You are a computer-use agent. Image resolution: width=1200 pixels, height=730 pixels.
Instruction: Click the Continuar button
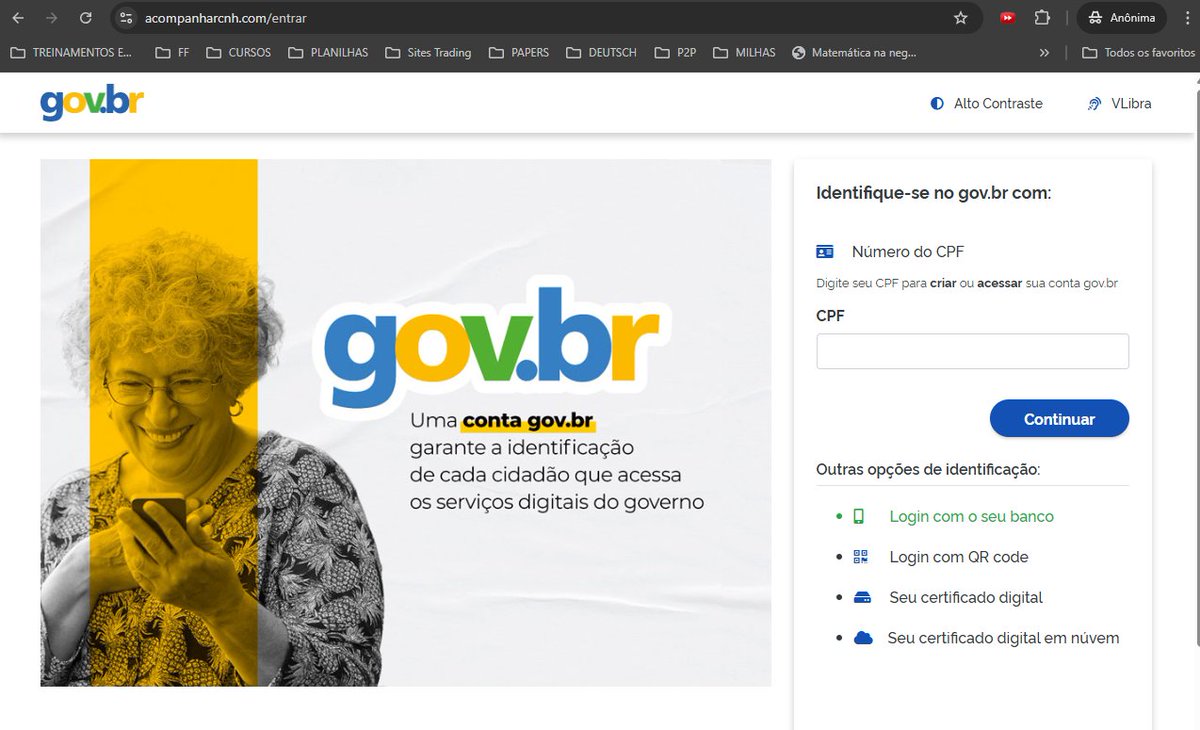point(1059,419)
